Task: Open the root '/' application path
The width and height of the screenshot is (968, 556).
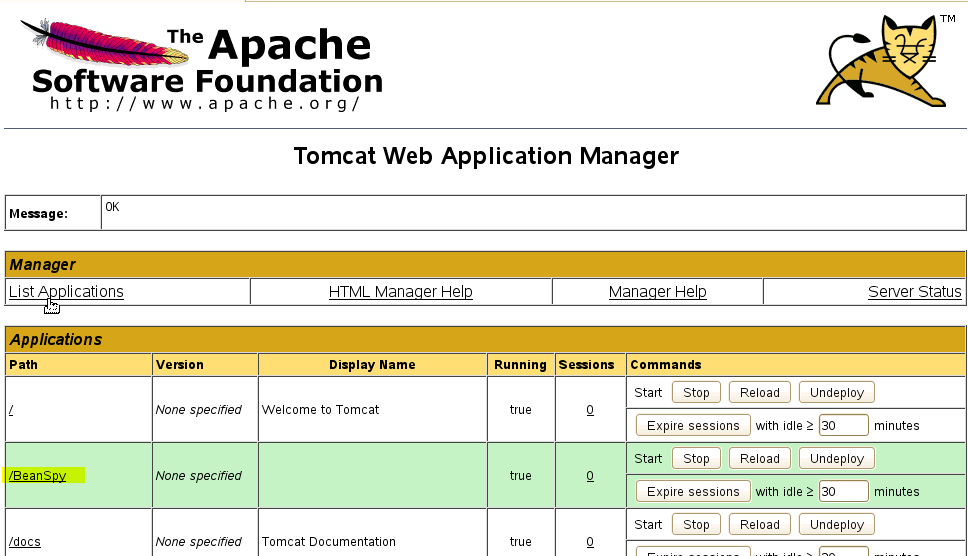Action: [11, 410]
